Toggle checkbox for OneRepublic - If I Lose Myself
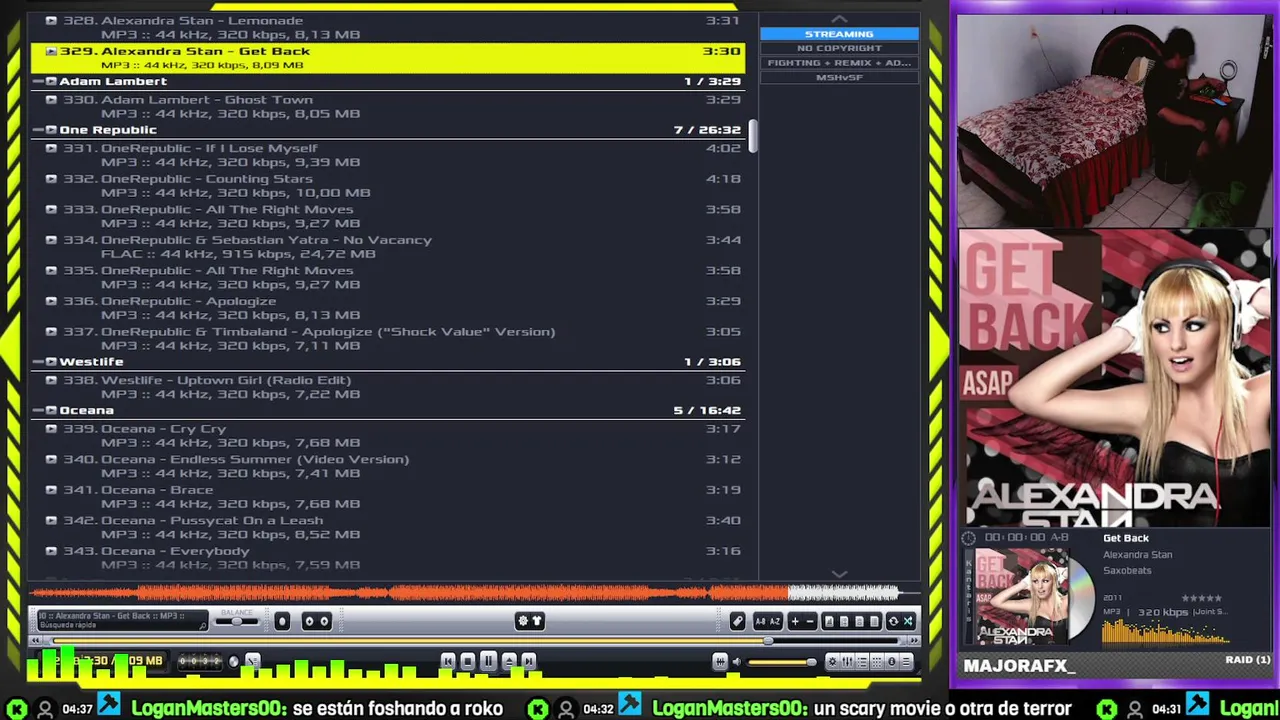The width and height of the screenshot is (1280, 720). 51,148
